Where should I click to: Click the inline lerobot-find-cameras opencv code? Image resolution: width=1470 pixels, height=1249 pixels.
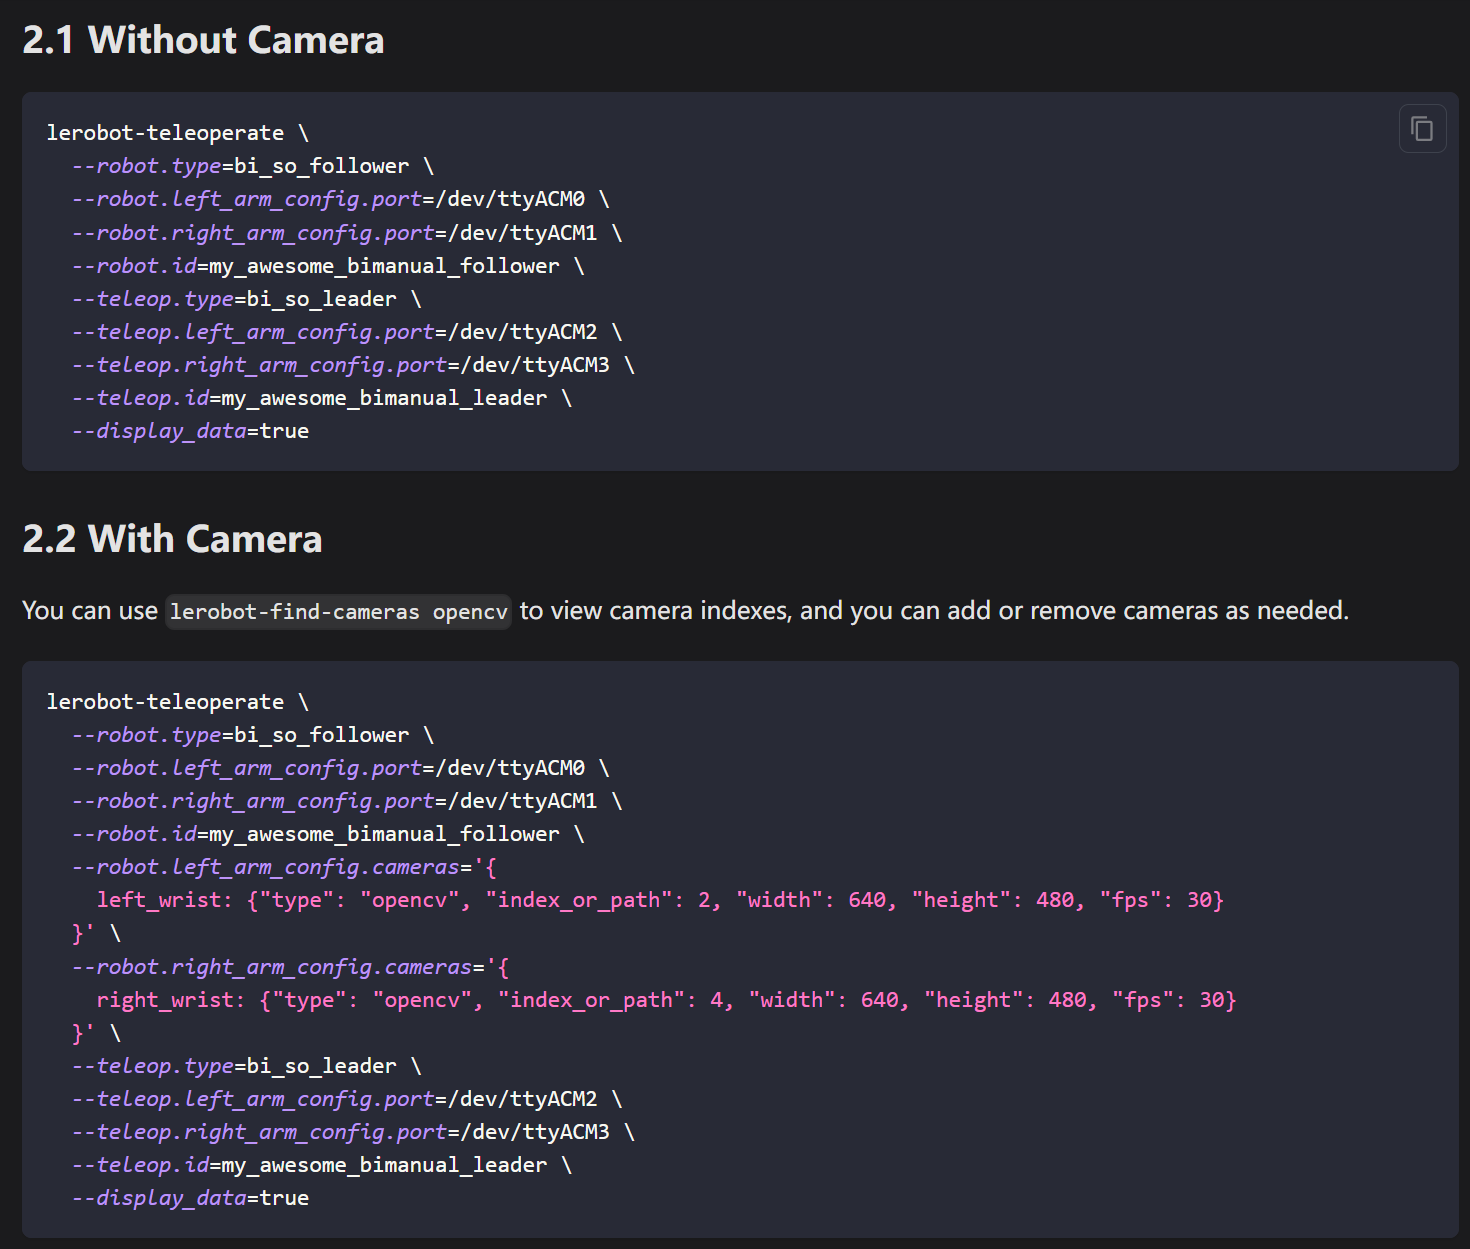tap(338, 611)
